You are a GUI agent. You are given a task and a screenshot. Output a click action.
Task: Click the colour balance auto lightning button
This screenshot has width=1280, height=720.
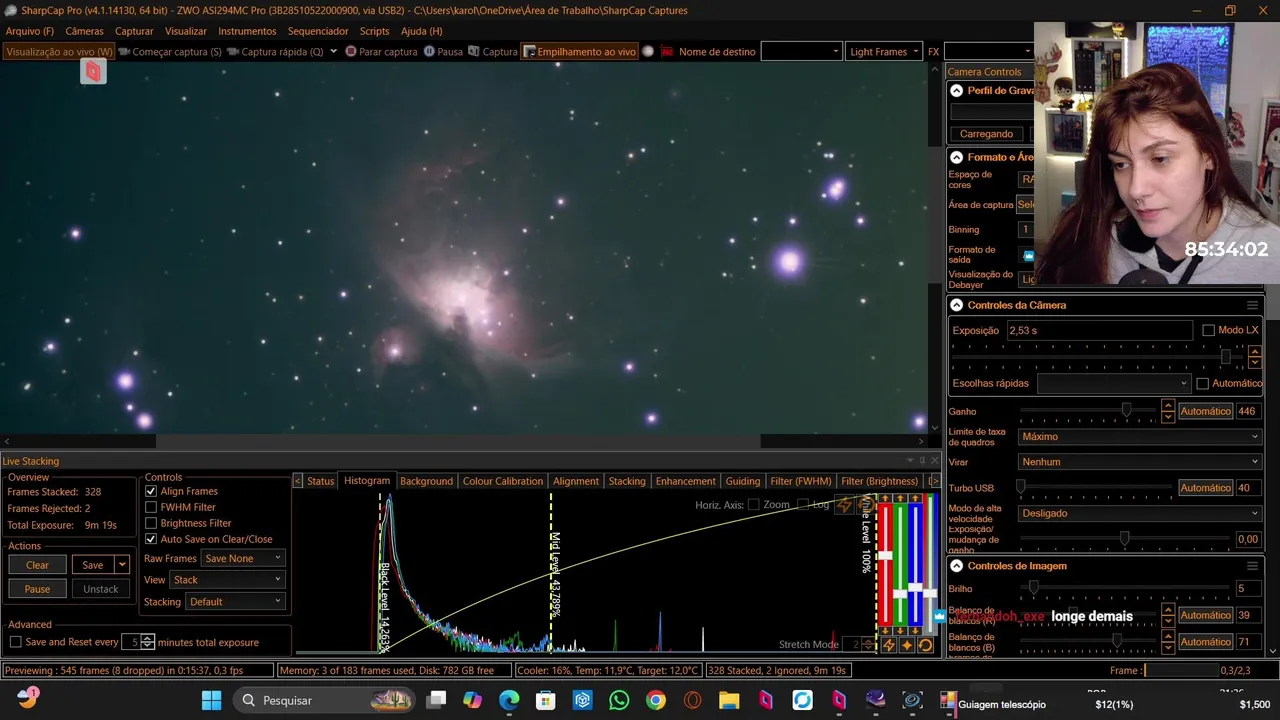click(888, 645)
